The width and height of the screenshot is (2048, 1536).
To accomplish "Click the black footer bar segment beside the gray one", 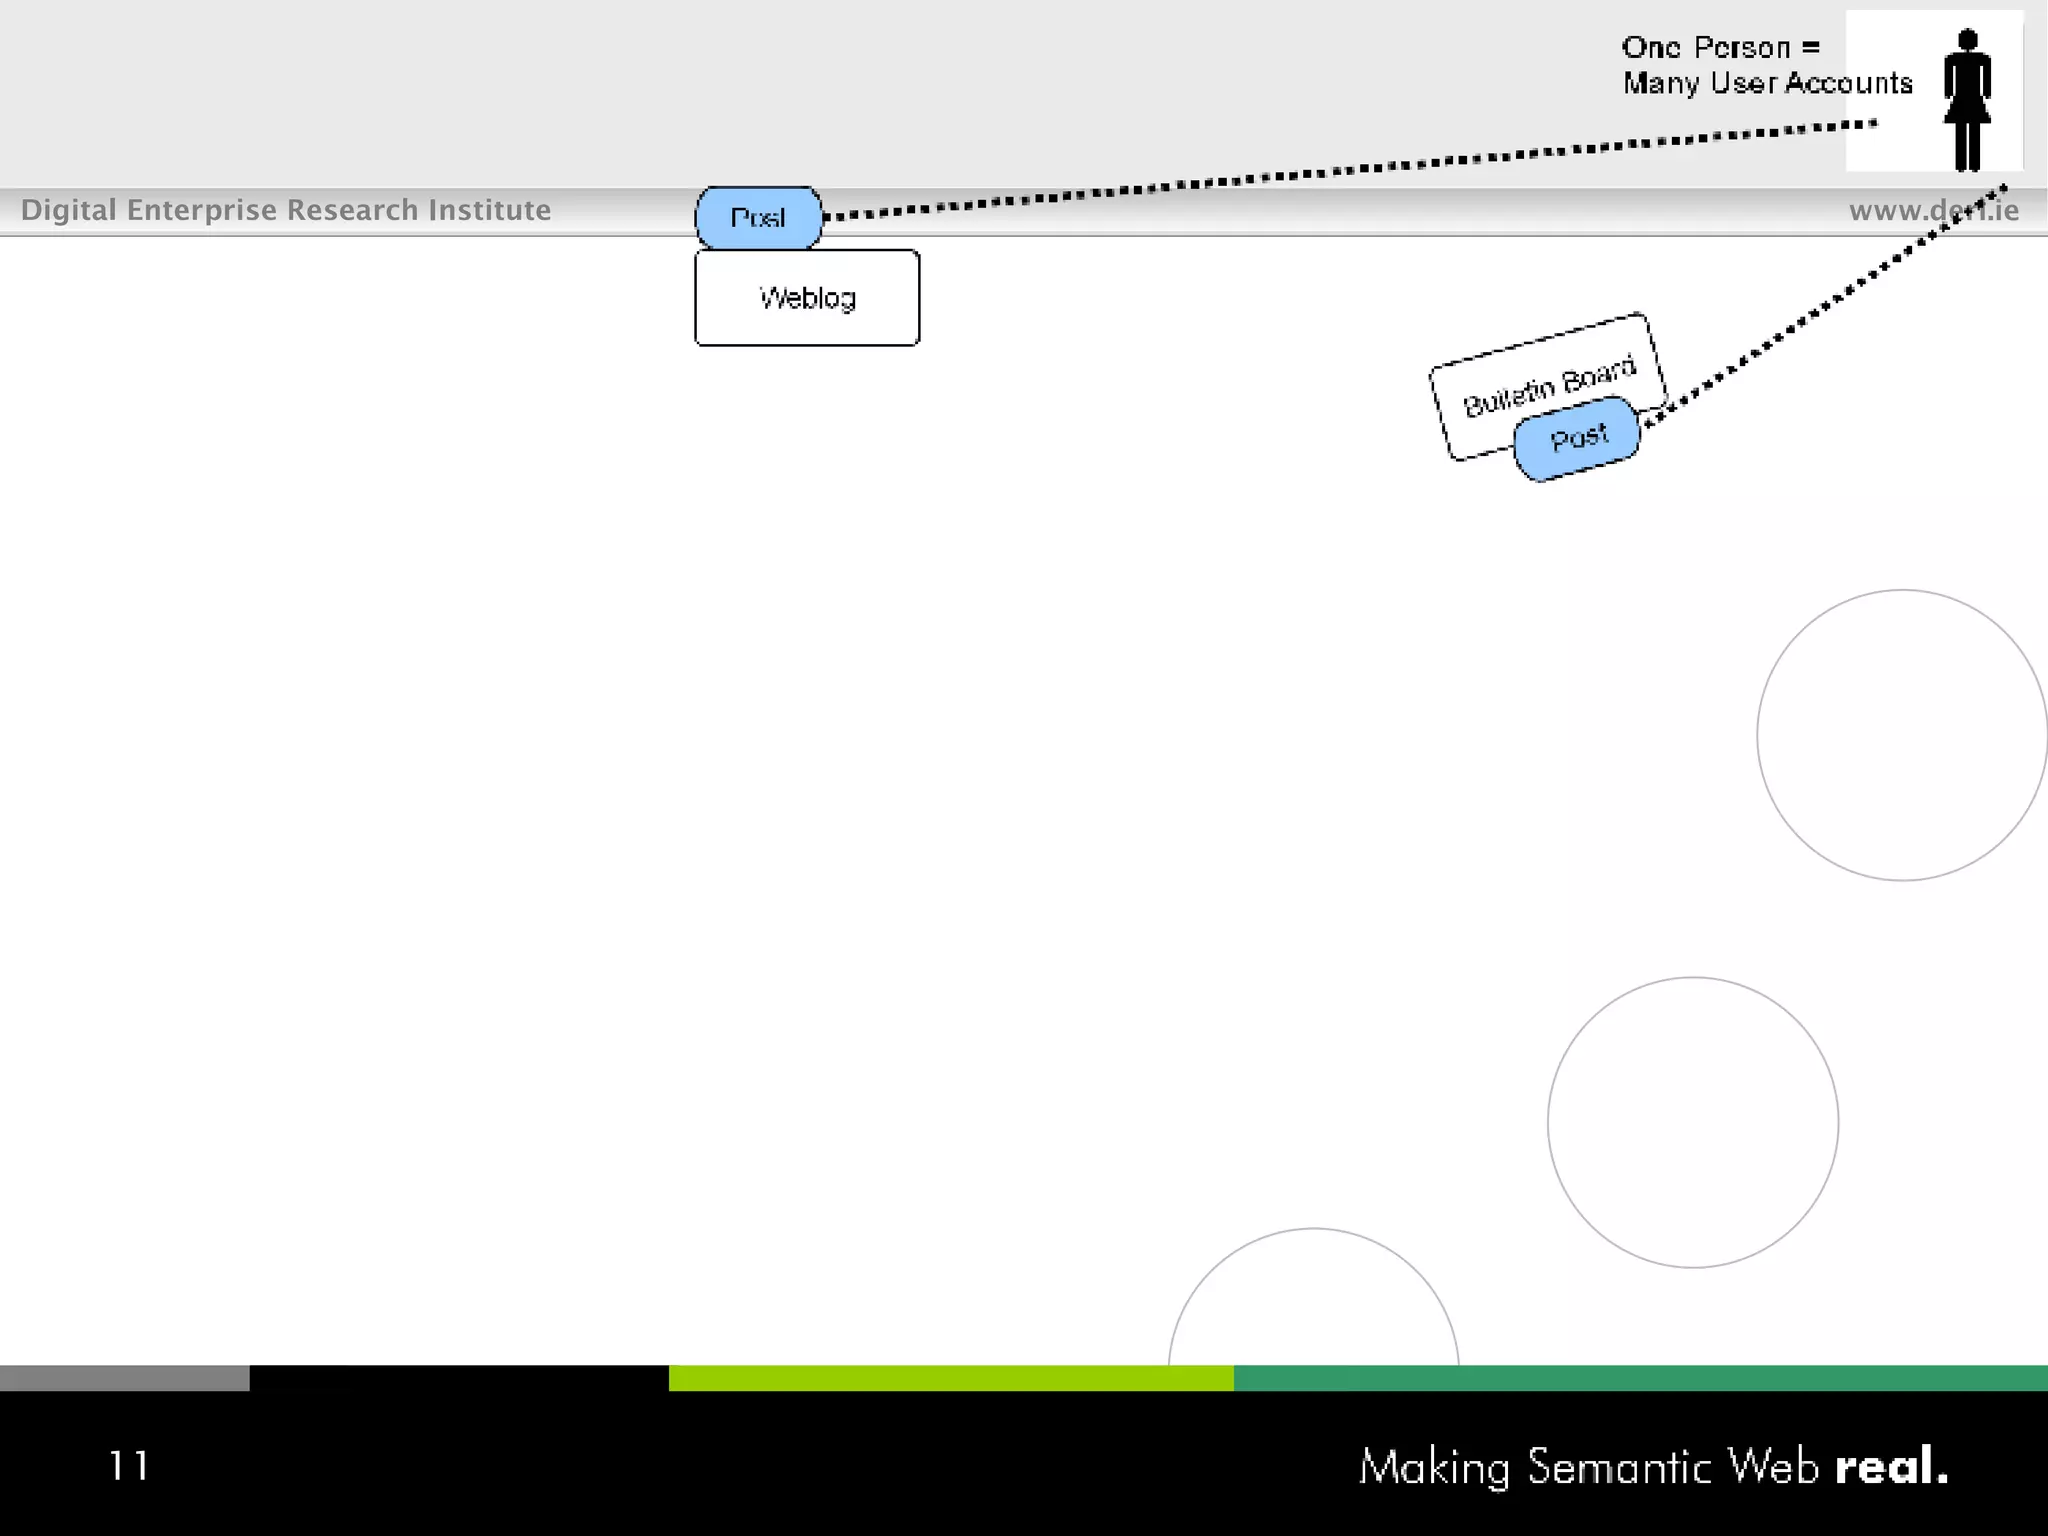I will (458, 1378).
